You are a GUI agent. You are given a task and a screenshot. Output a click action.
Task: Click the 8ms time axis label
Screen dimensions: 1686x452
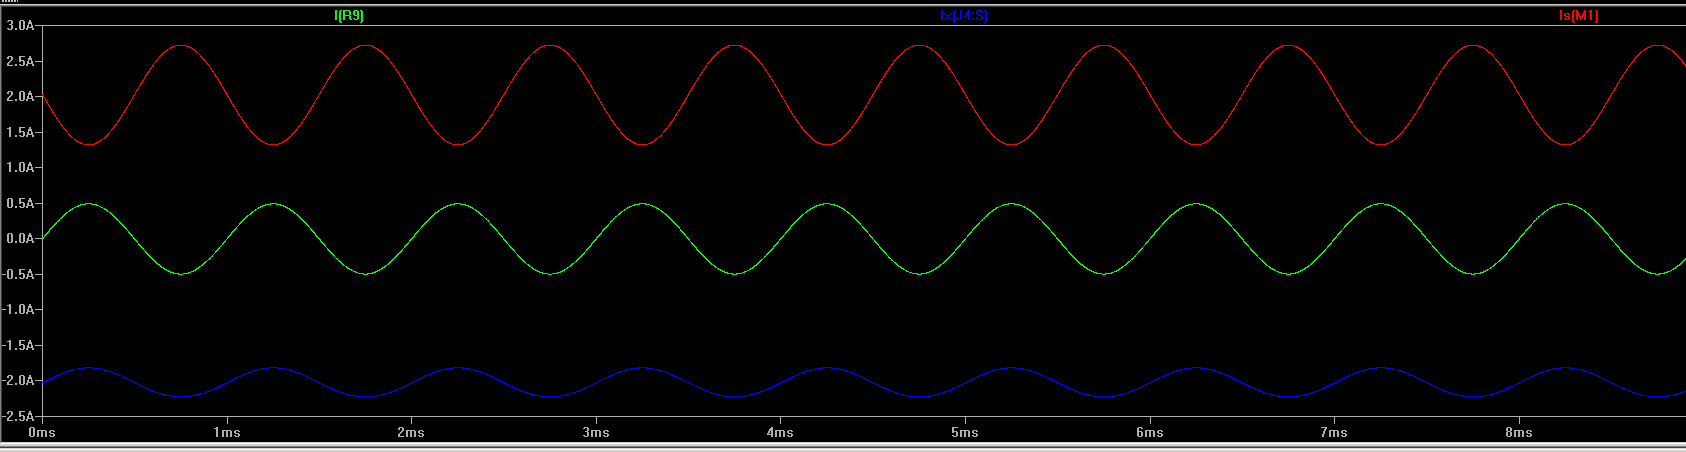tap(1519, 432)
